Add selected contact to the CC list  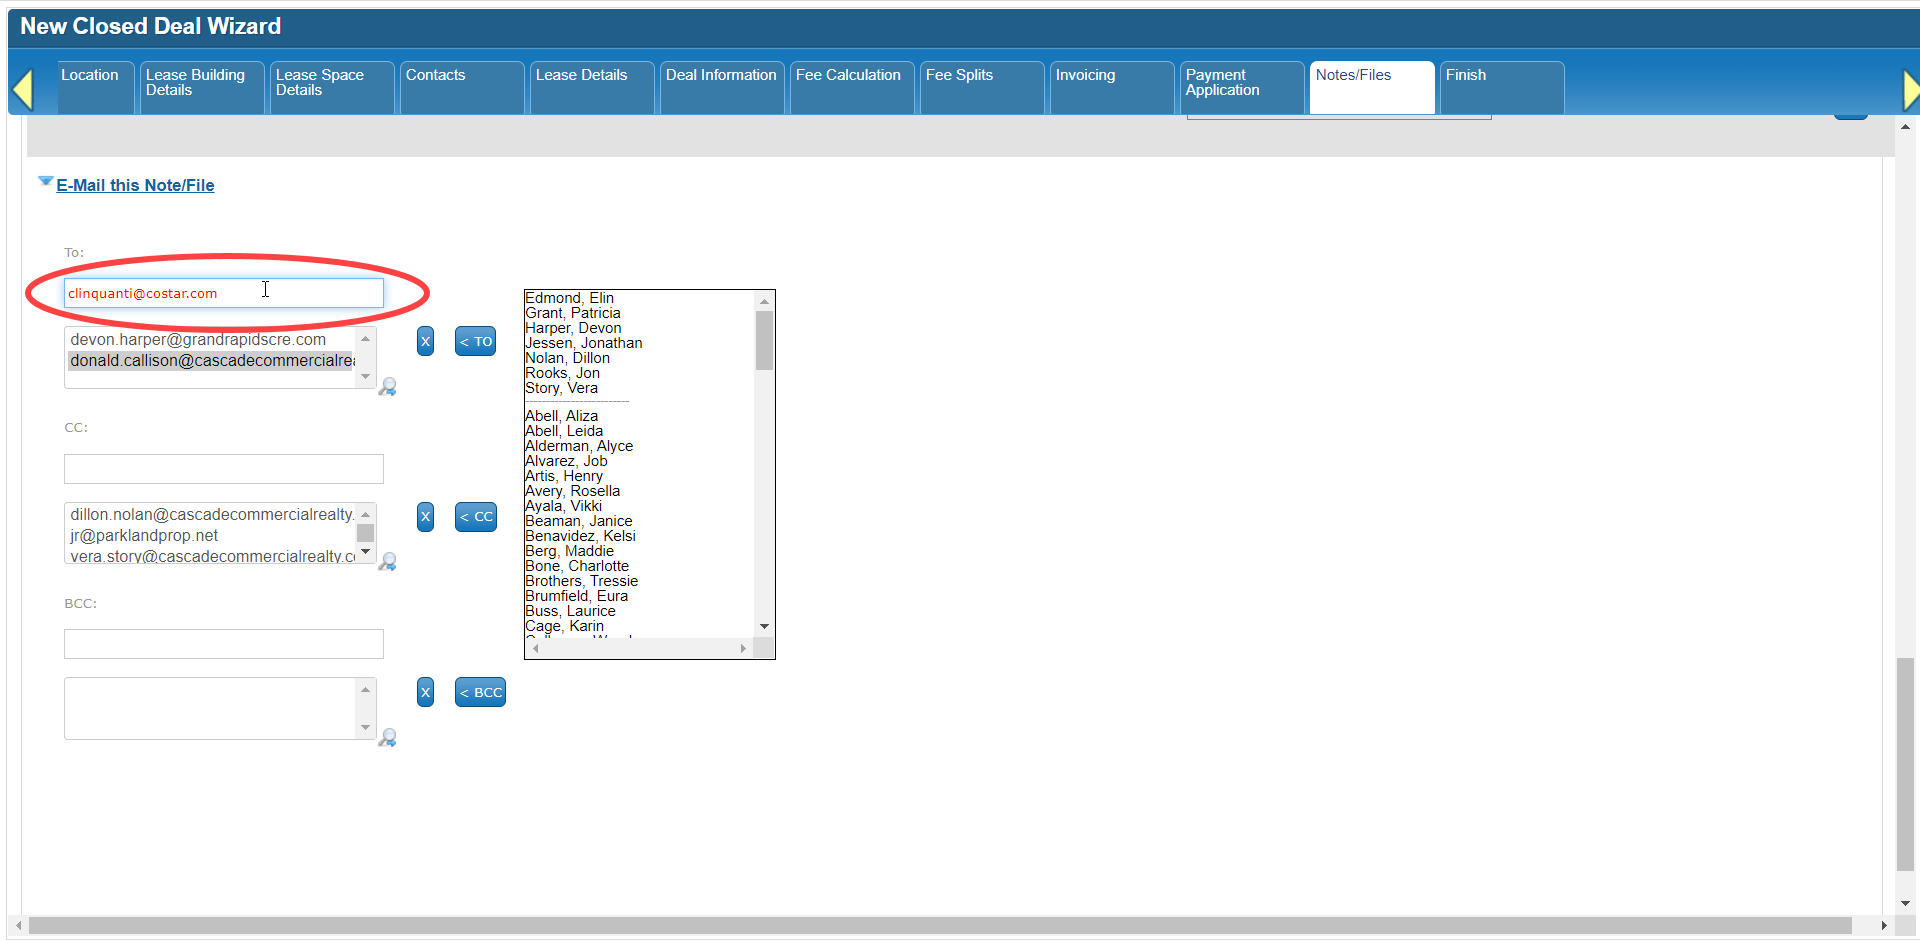click(x=476, y=517)
